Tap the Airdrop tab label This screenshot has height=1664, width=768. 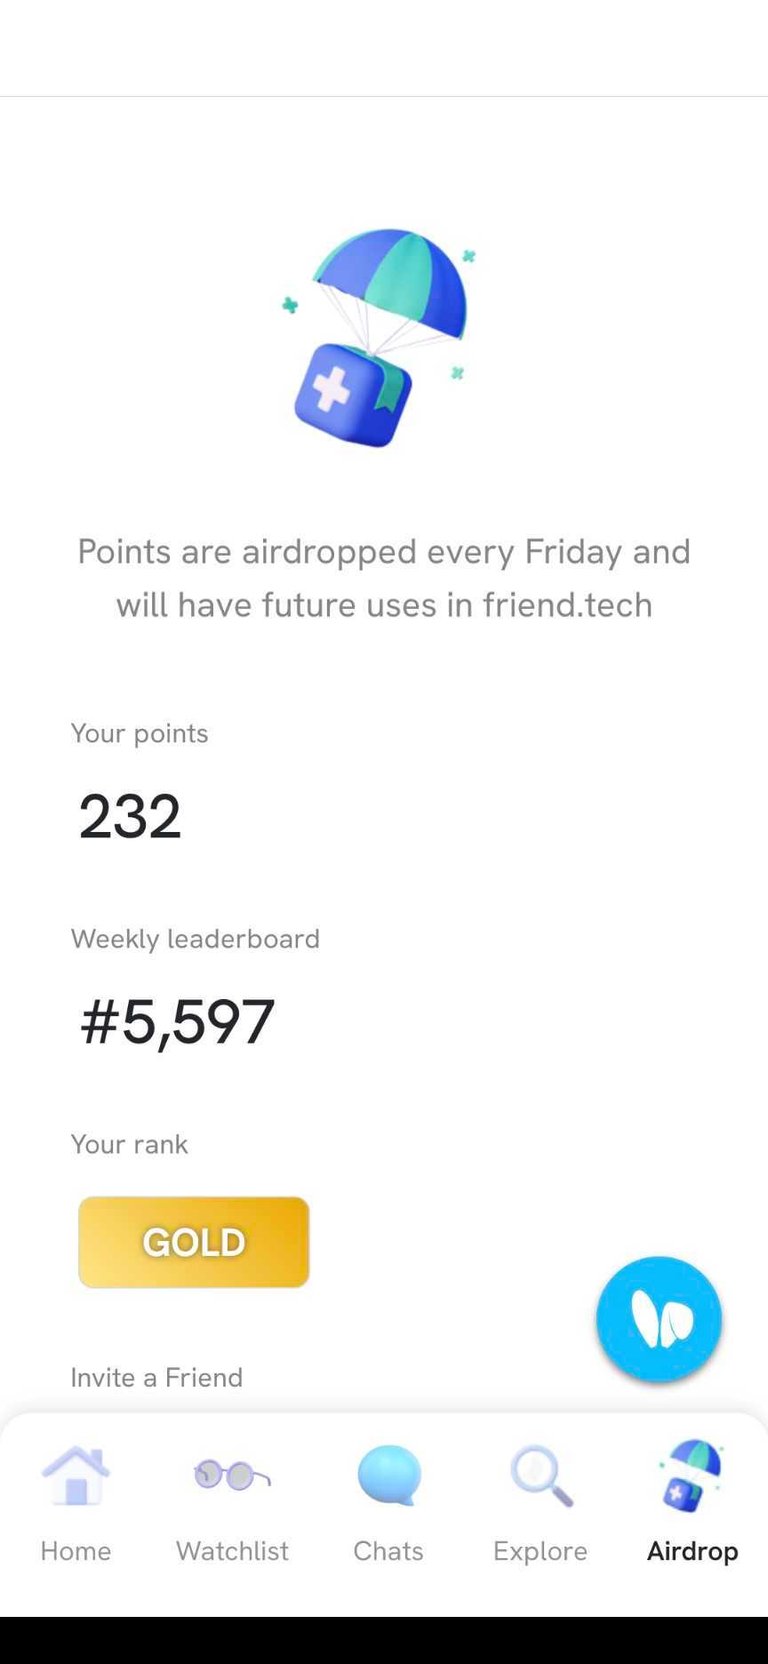point(692,1551)
